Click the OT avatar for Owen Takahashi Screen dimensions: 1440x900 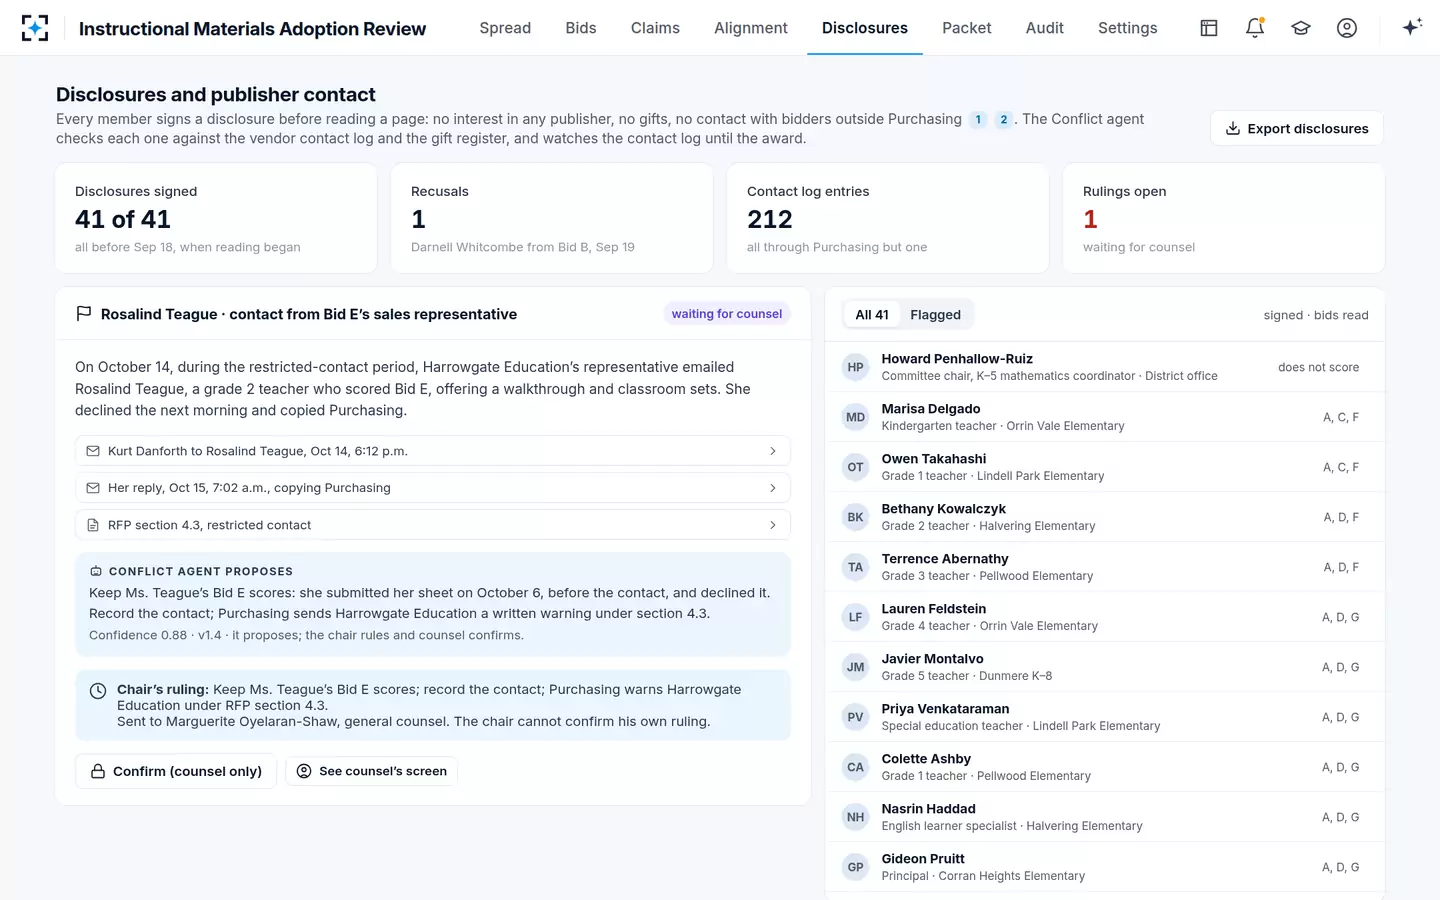855,467
